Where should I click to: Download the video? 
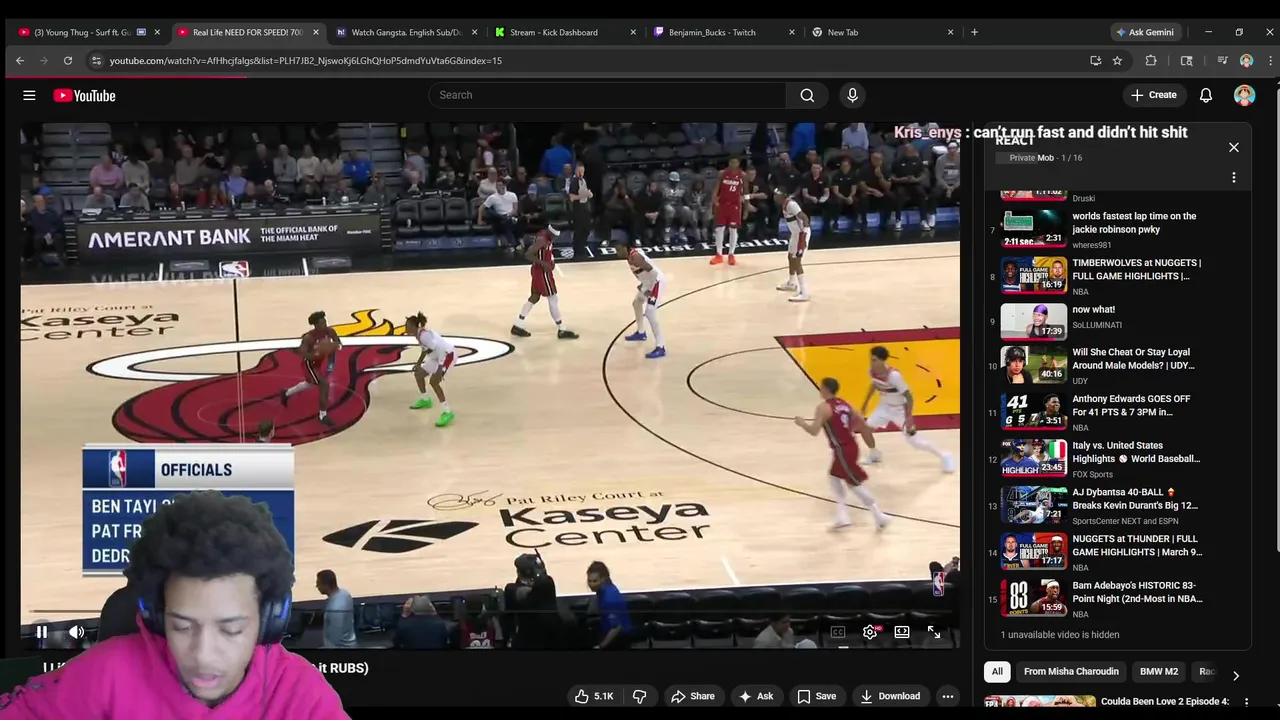[x=890, y=696]
